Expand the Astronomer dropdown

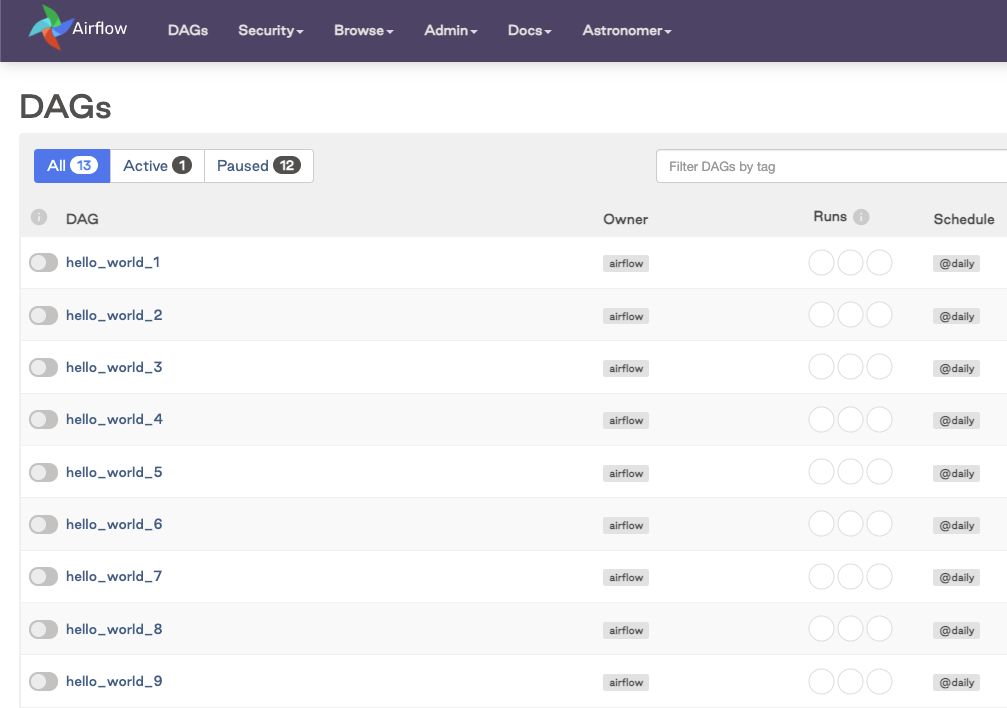[x=626, y=30]
